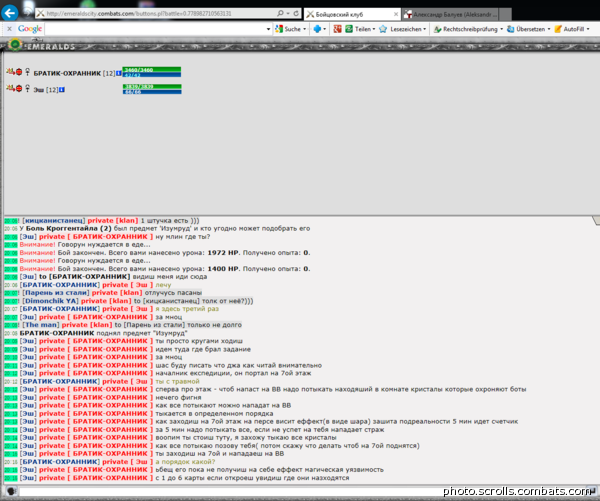Viewport: 600px width, 501px height.
Task: Click the name Боль Кроггентайла (2) in chat
Action: (x=69, y=228)
